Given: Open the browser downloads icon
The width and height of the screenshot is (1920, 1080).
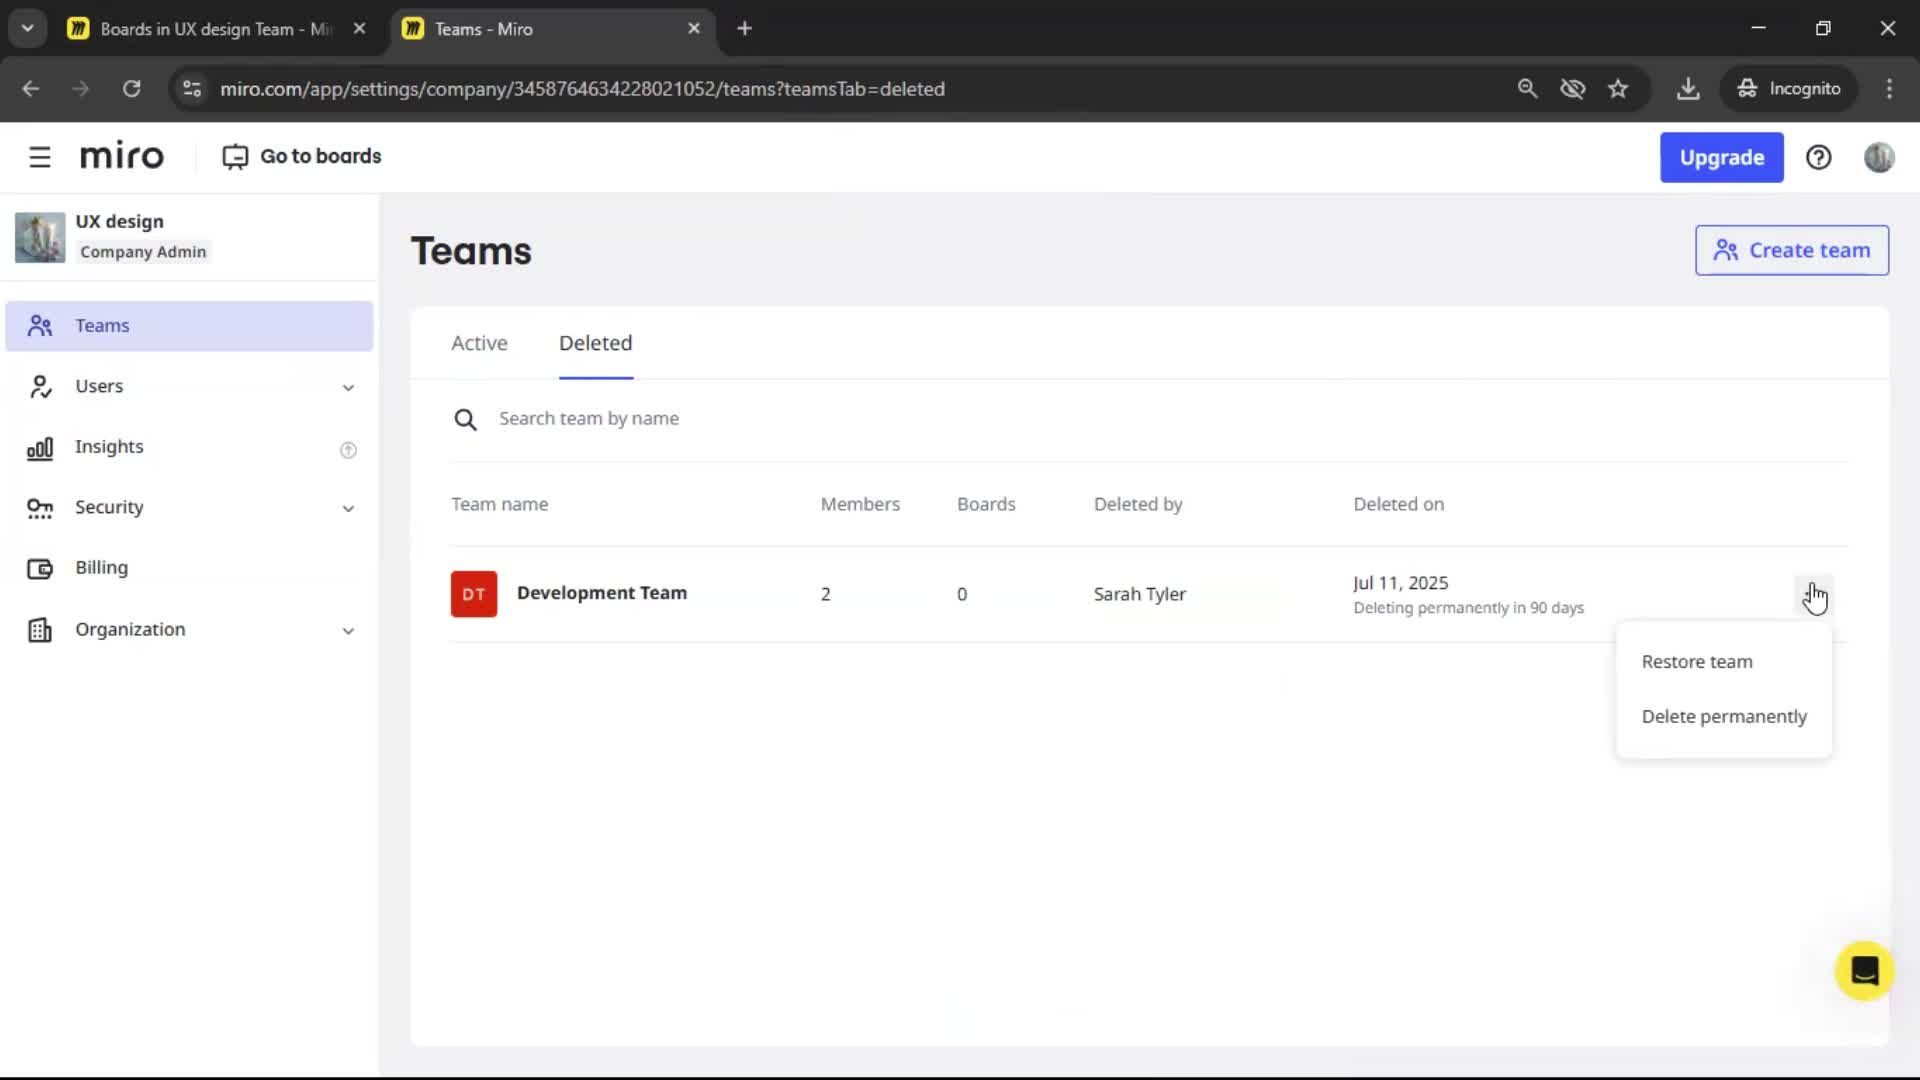Looking at the screenshot, I should (x=1688, y=89).
